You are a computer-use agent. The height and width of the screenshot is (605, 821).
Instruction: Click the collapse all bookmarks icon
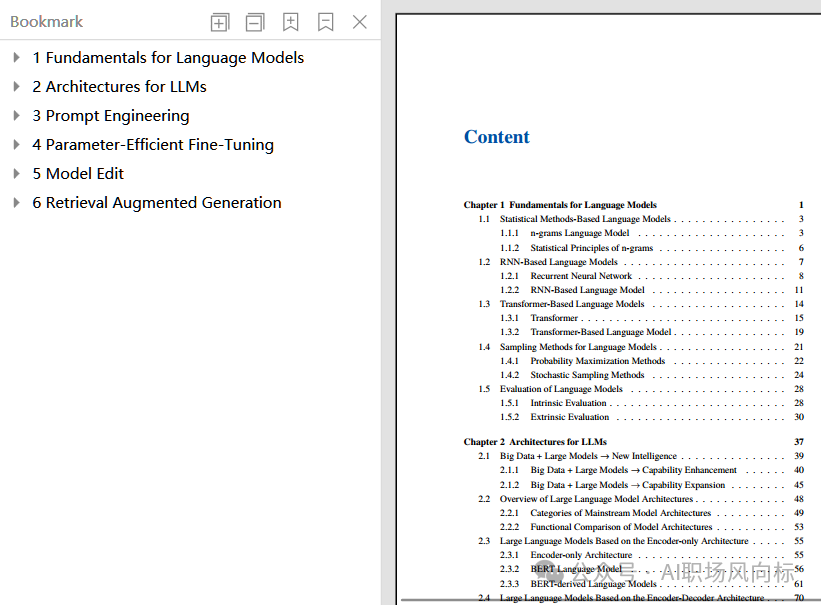tap(255, 23)
